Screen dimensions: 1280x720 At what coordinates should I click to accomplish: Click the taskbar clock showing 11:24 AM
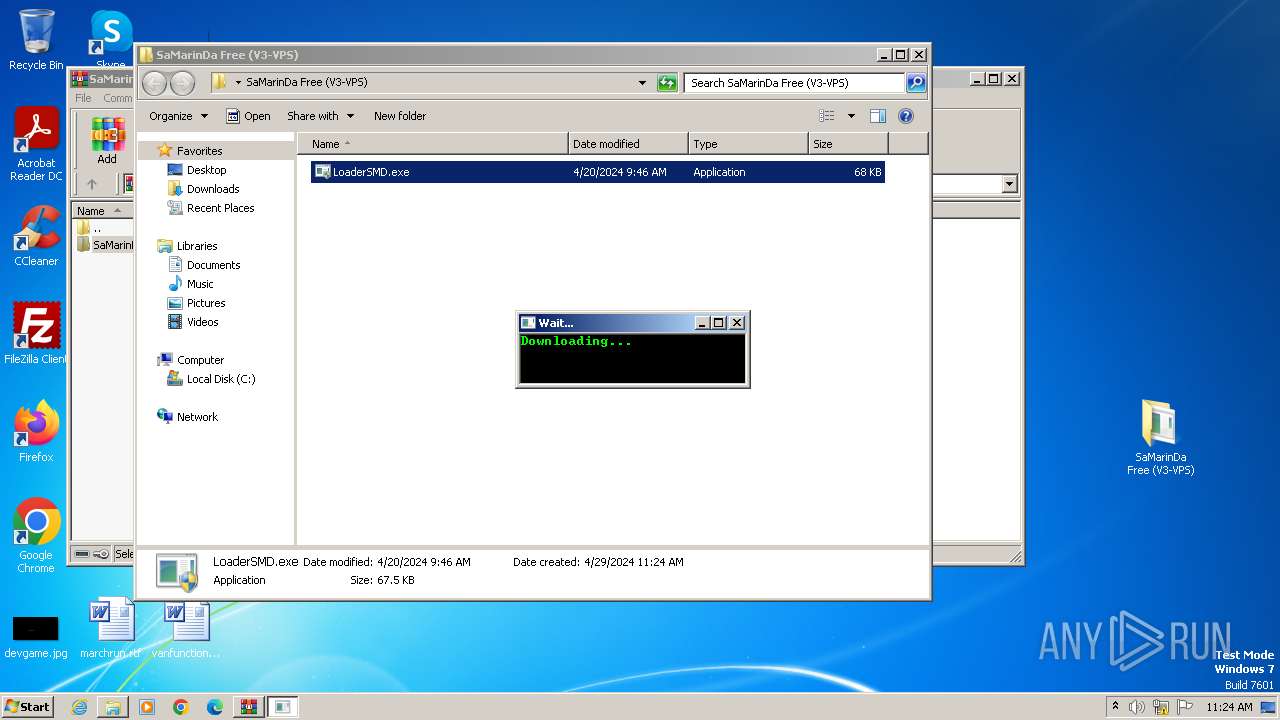point(1229,707)
